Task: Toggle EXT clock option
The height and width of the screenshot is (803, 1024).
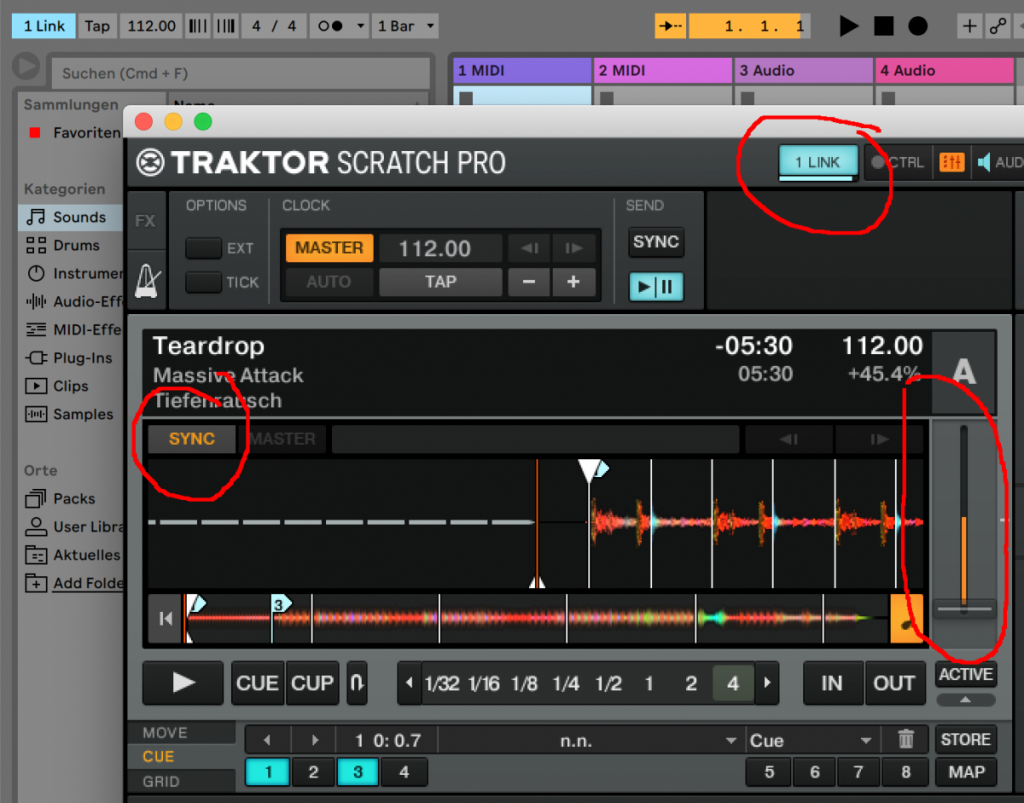Action: [x=203, y=248]
